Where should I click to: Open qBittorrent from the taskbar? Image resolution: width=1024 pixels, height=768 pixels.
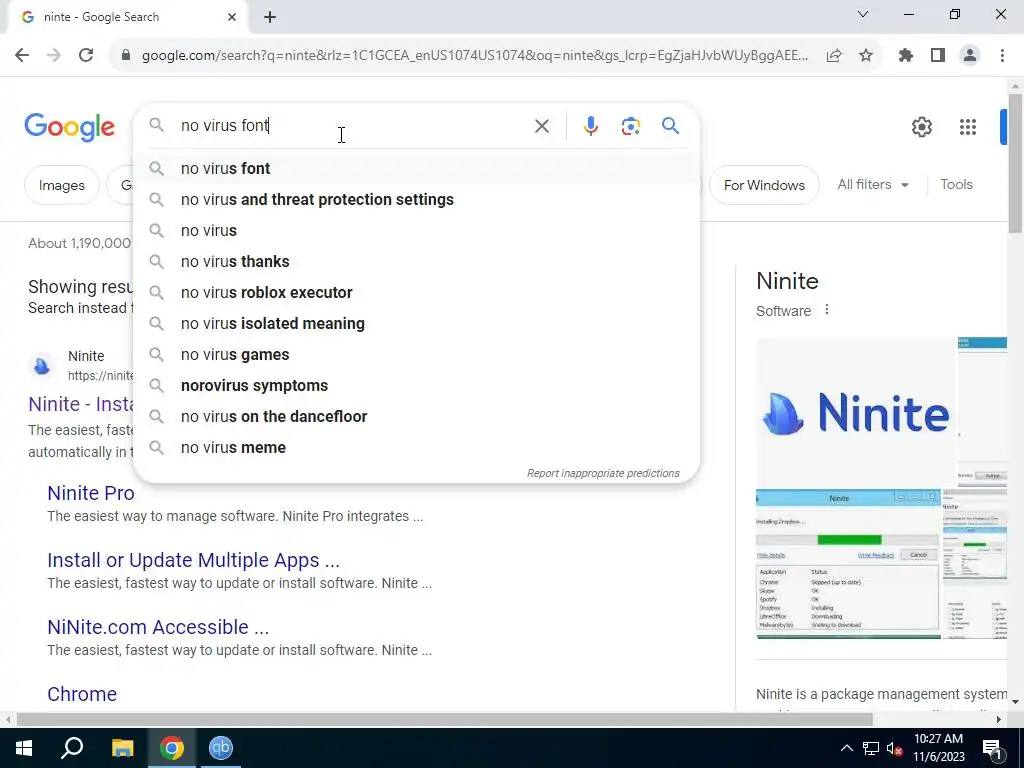pos(221,748)
